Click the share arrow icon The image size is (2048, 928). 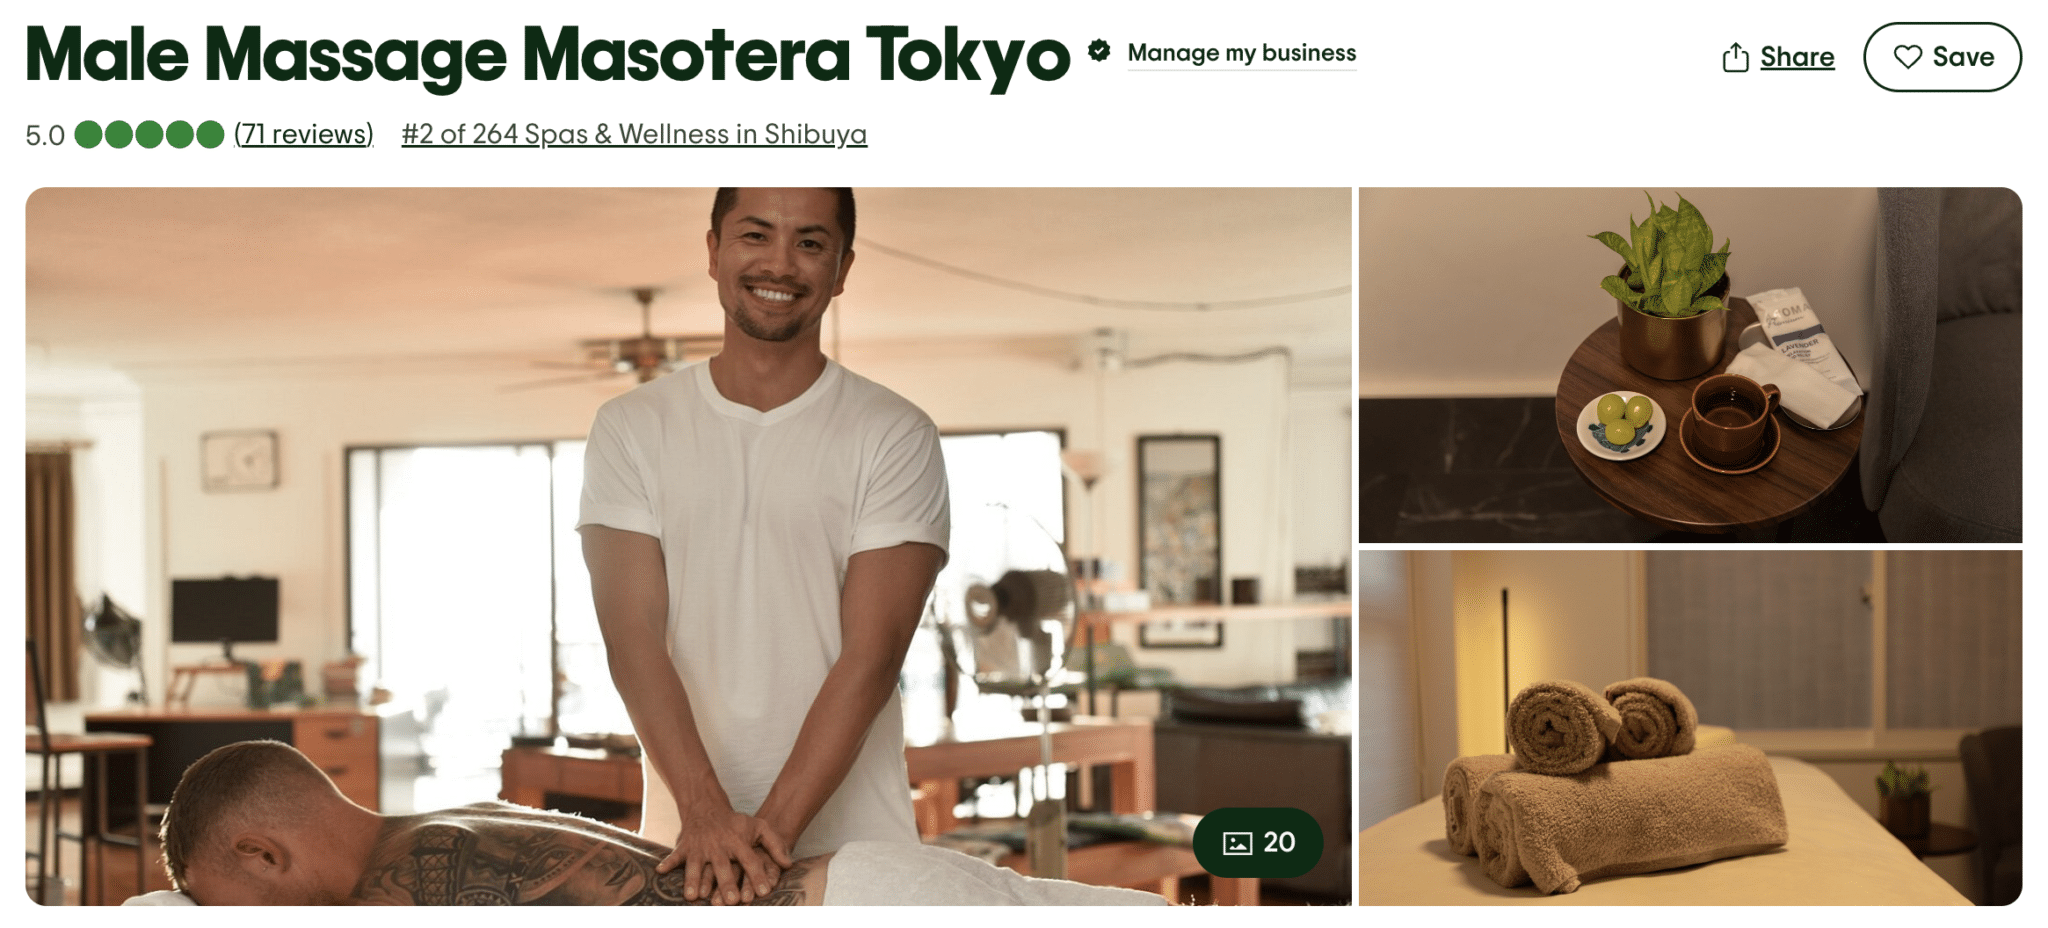[1735, 57]
